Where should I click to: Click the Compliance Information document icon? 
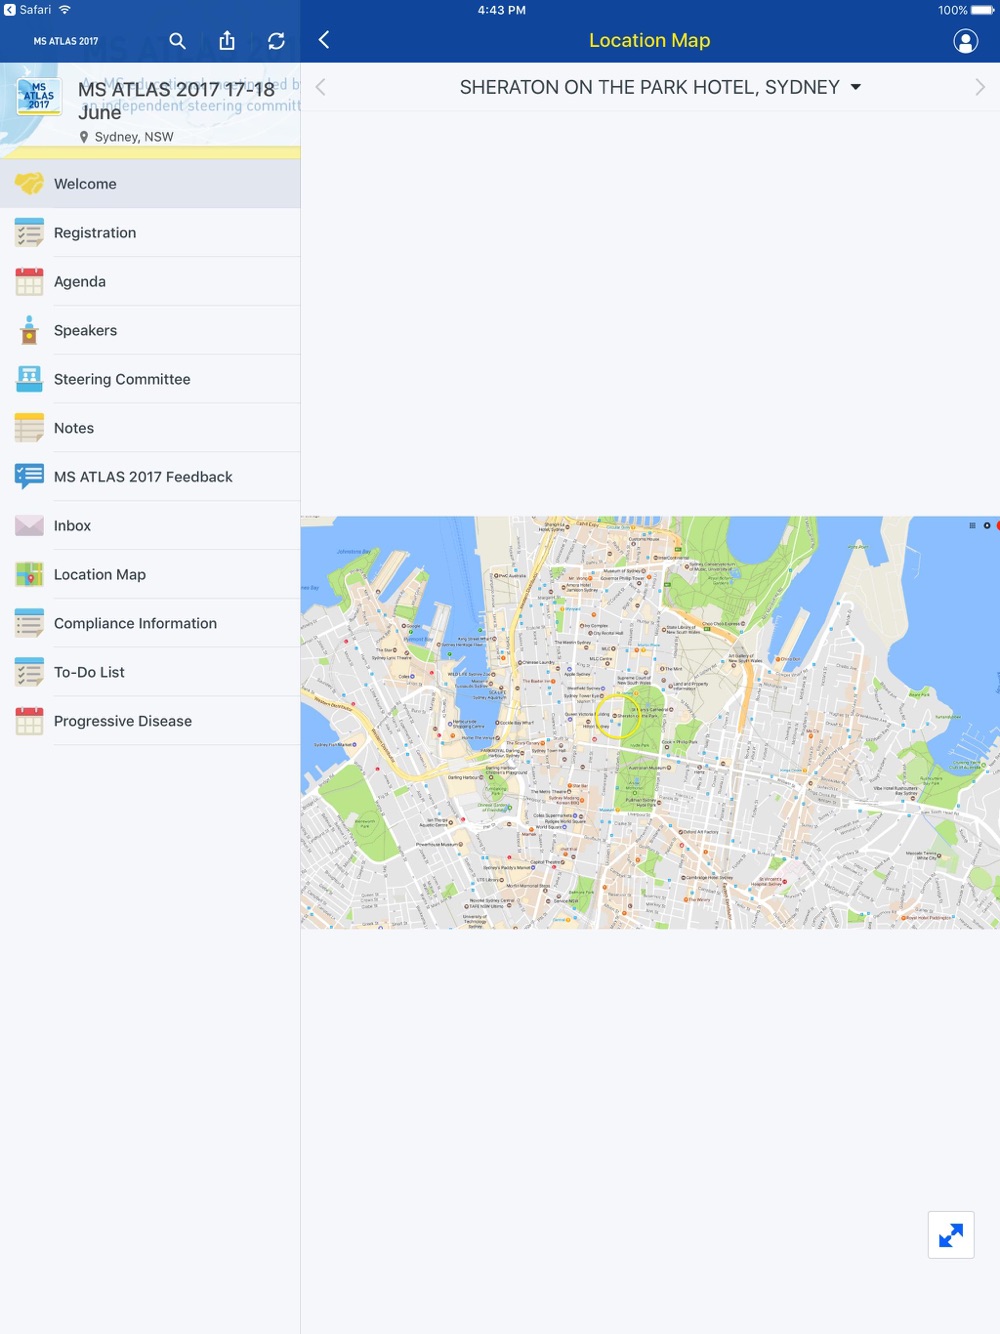click(29, 624)
